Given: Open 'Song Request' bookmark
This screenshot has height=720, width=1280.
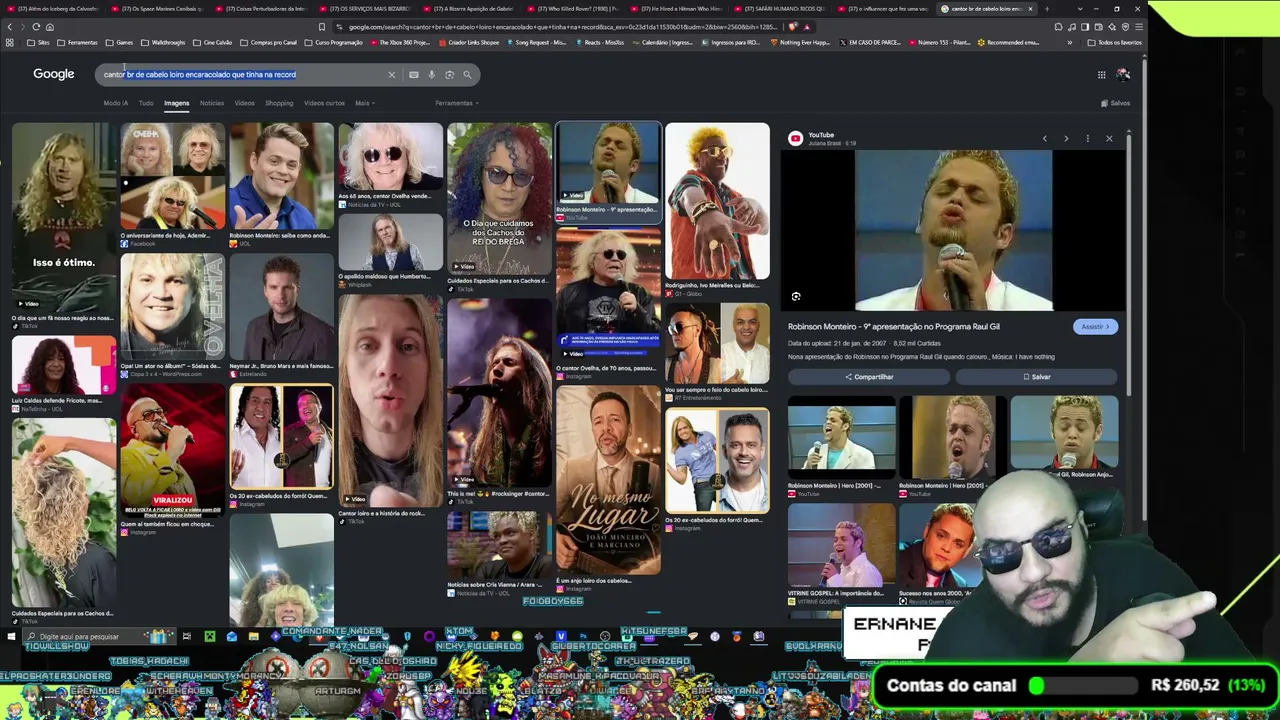Looking at the screenshot, I should click(x=535, y=43).
